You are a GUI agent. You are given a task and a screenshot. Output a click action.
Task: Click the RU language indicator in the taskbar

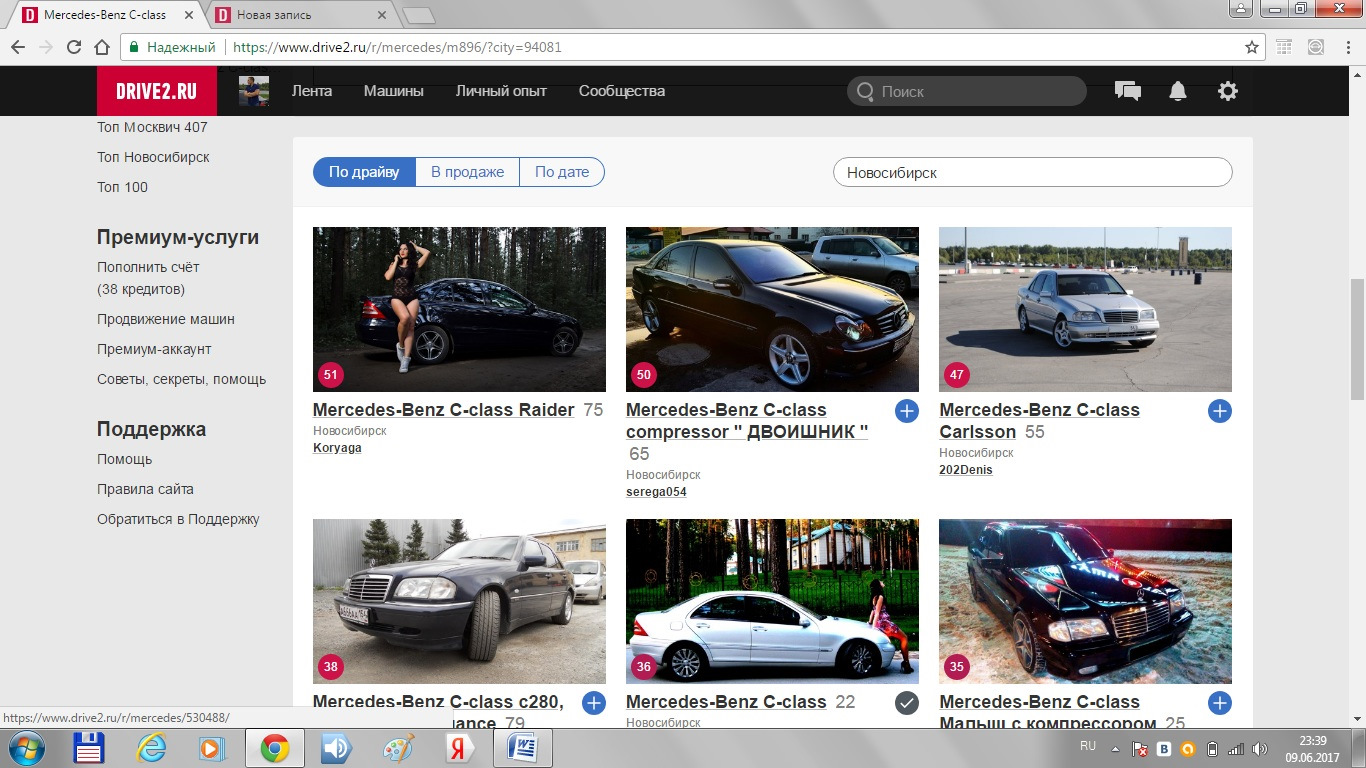pos(1088,746)
